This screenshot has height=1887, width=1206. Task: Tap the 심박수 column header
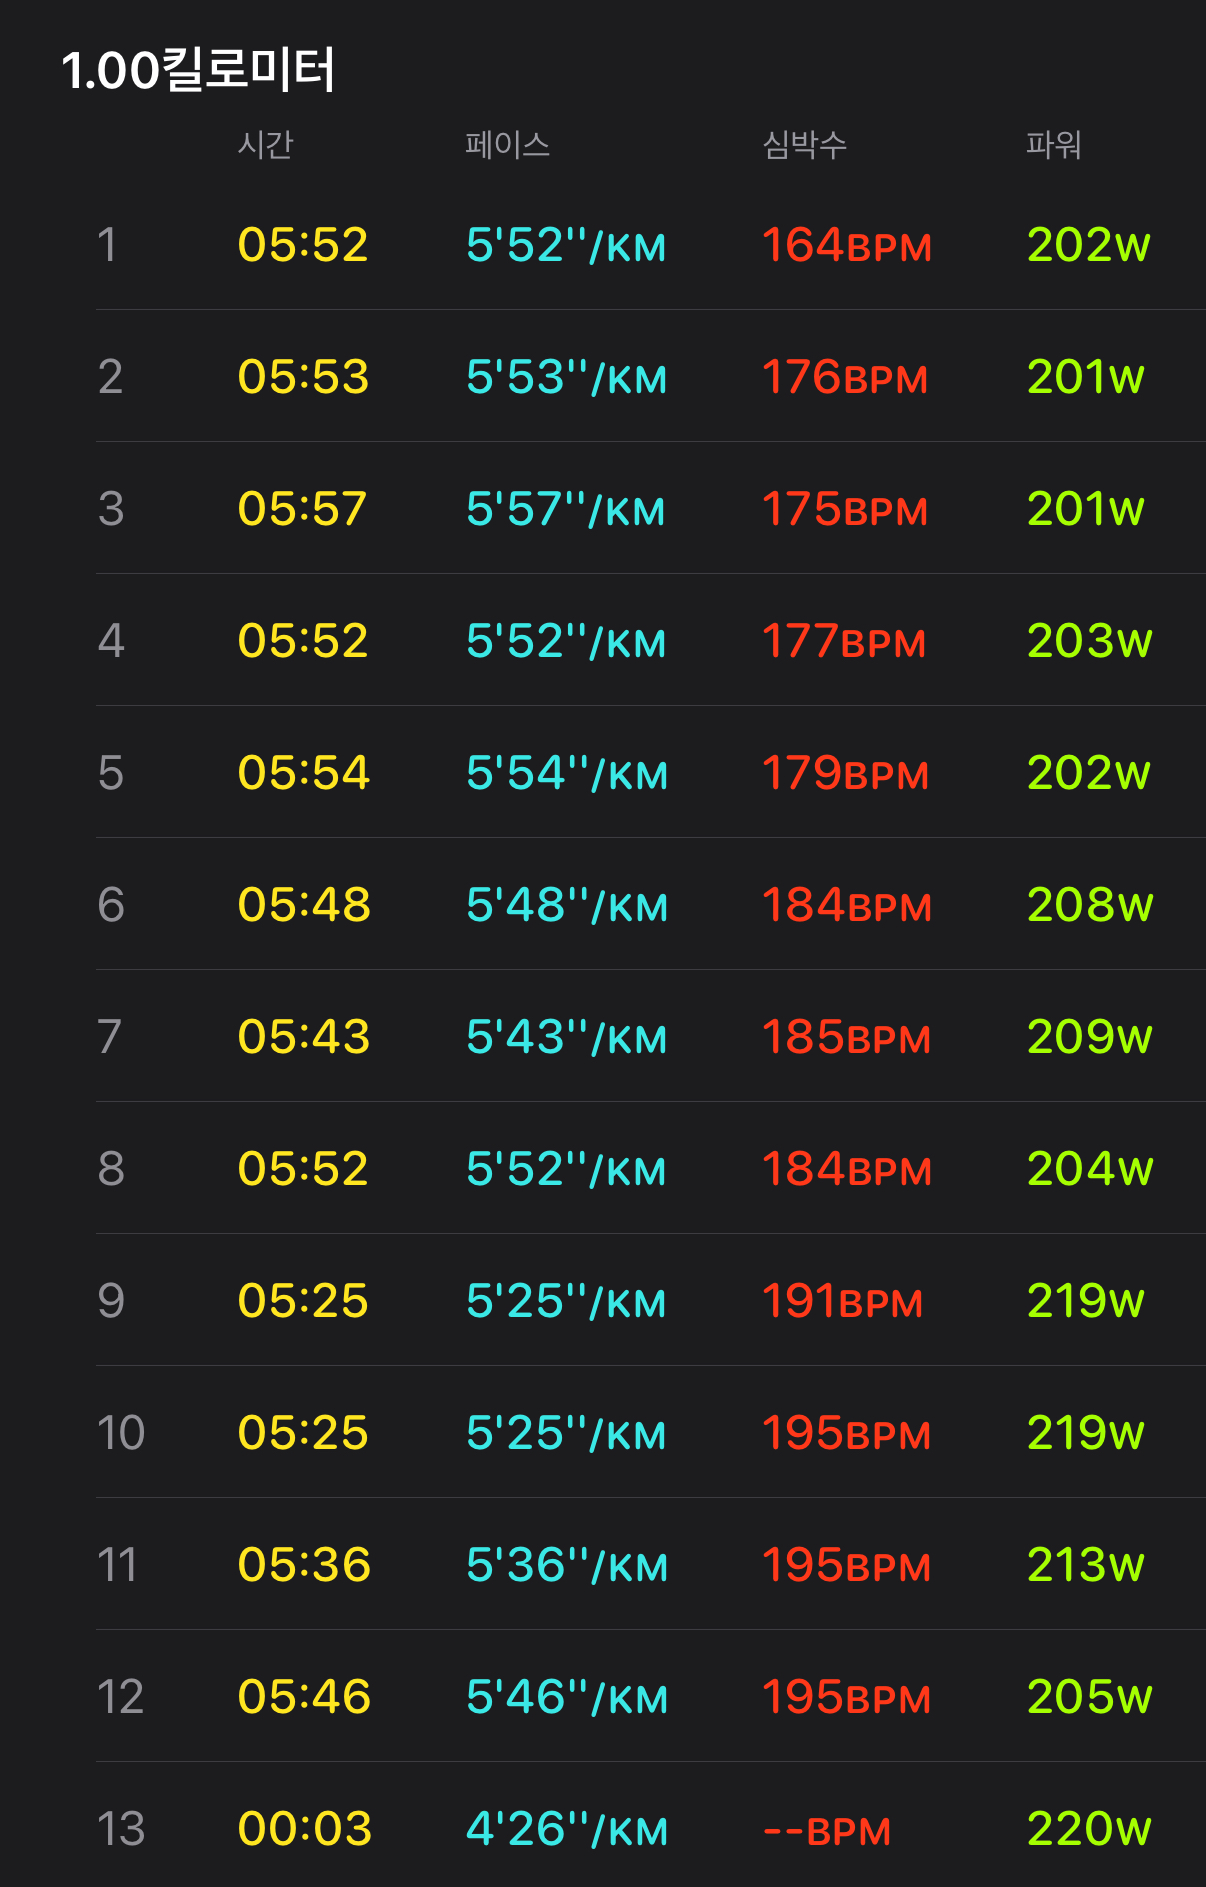(x=804, y=145)
